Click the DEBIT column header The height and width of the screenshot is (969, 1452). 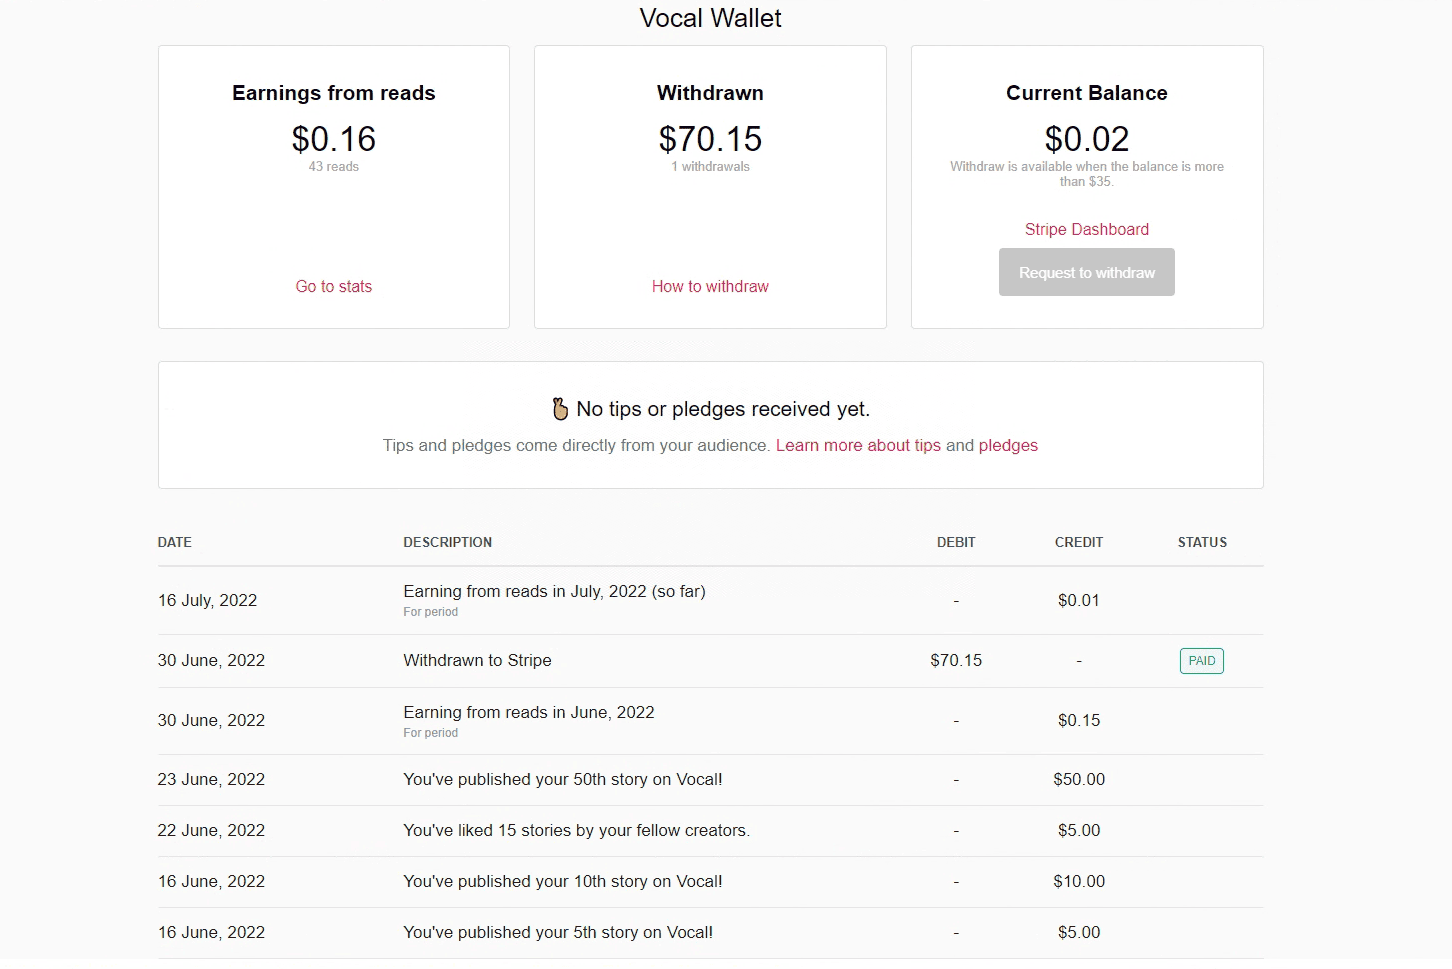click(955, 543)
